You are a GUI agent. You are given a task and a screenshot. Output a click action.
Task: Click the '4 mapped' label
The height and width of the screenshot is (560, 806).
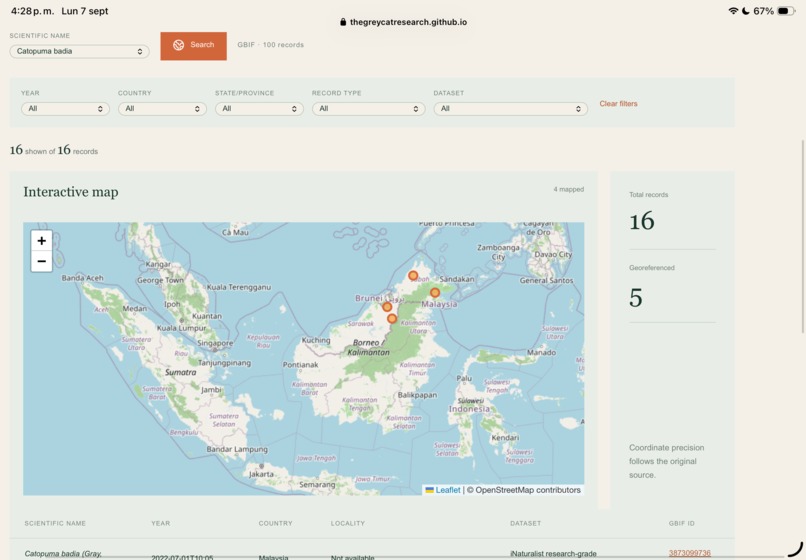click(569, 189)
